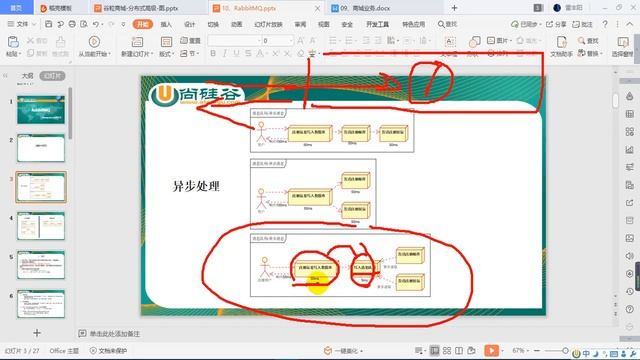This screenshot has height=360, width=640.
Task: Toggle Underline formatting
Action: click(236, 53)
